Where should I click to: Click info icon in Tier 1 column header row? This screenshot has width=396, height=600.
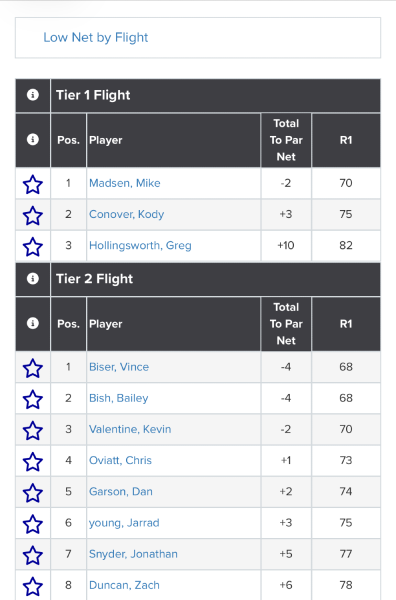coord(33,140)
